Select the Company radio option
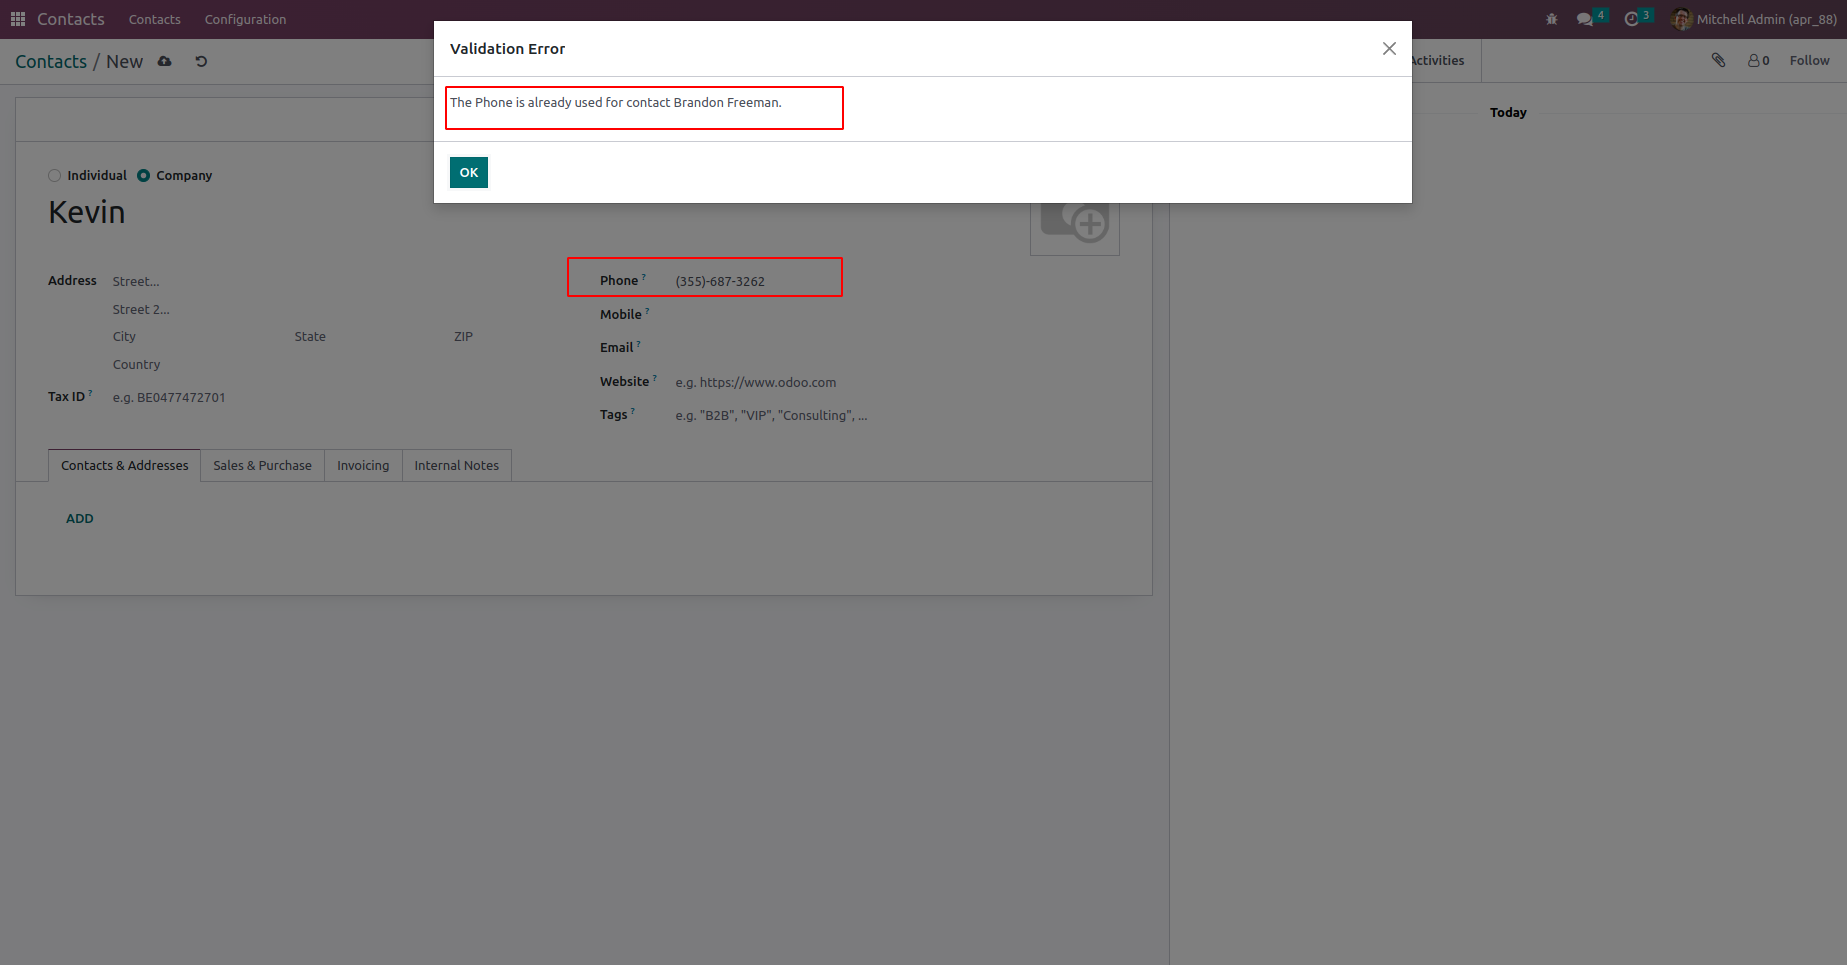The height and width of the screenshot is (965, 1847). click(x=144, y=175)
